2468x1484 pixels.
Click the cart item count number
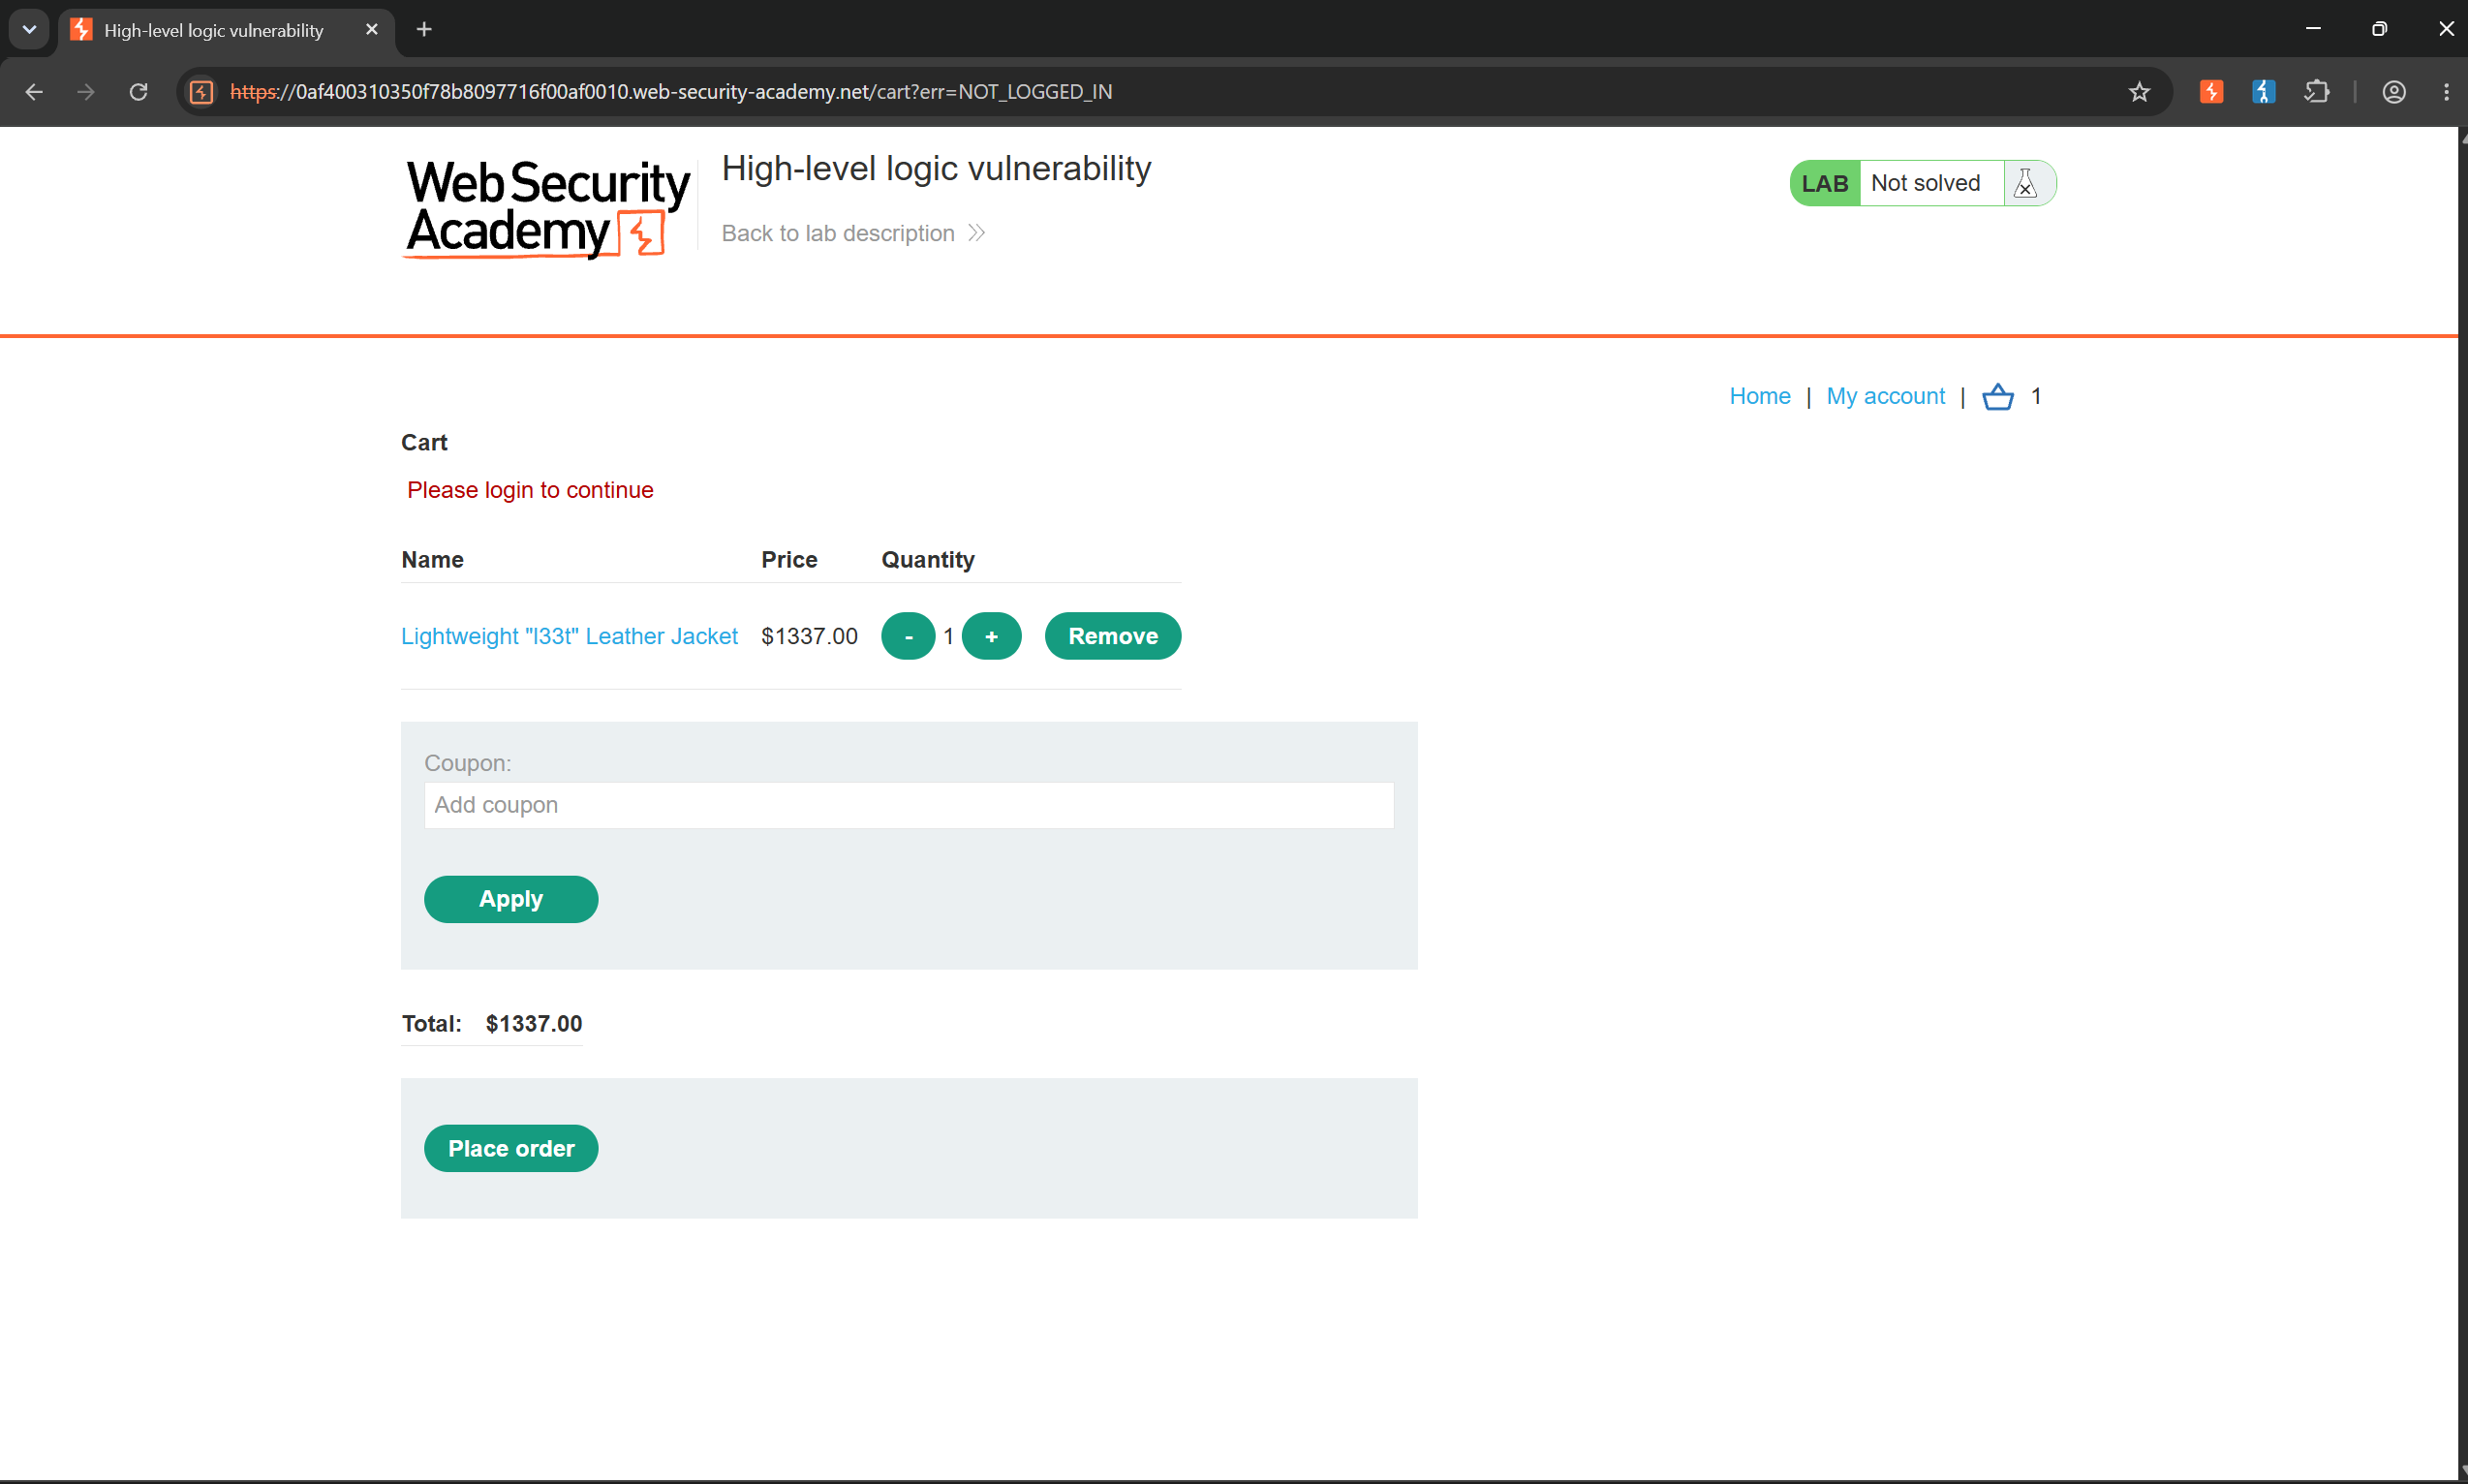pyautogui.click(x=2035, y=396)
